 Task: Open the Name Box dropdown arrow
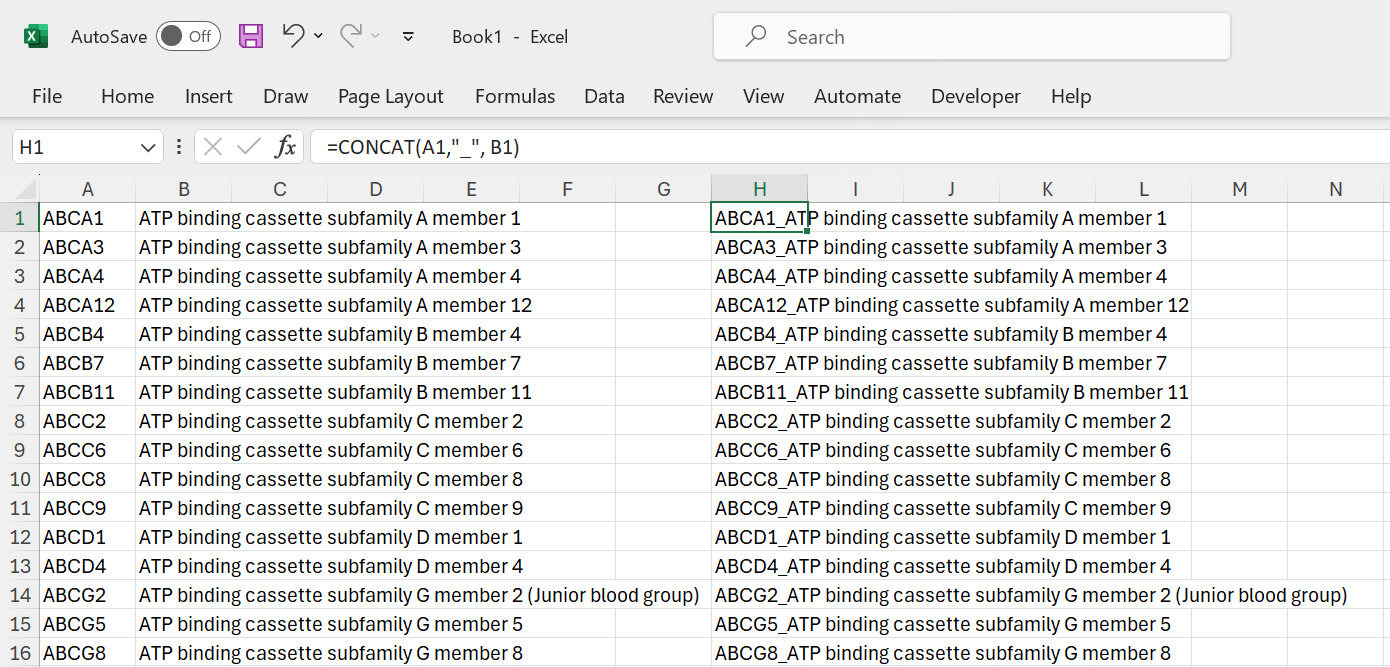click(149, 148)
